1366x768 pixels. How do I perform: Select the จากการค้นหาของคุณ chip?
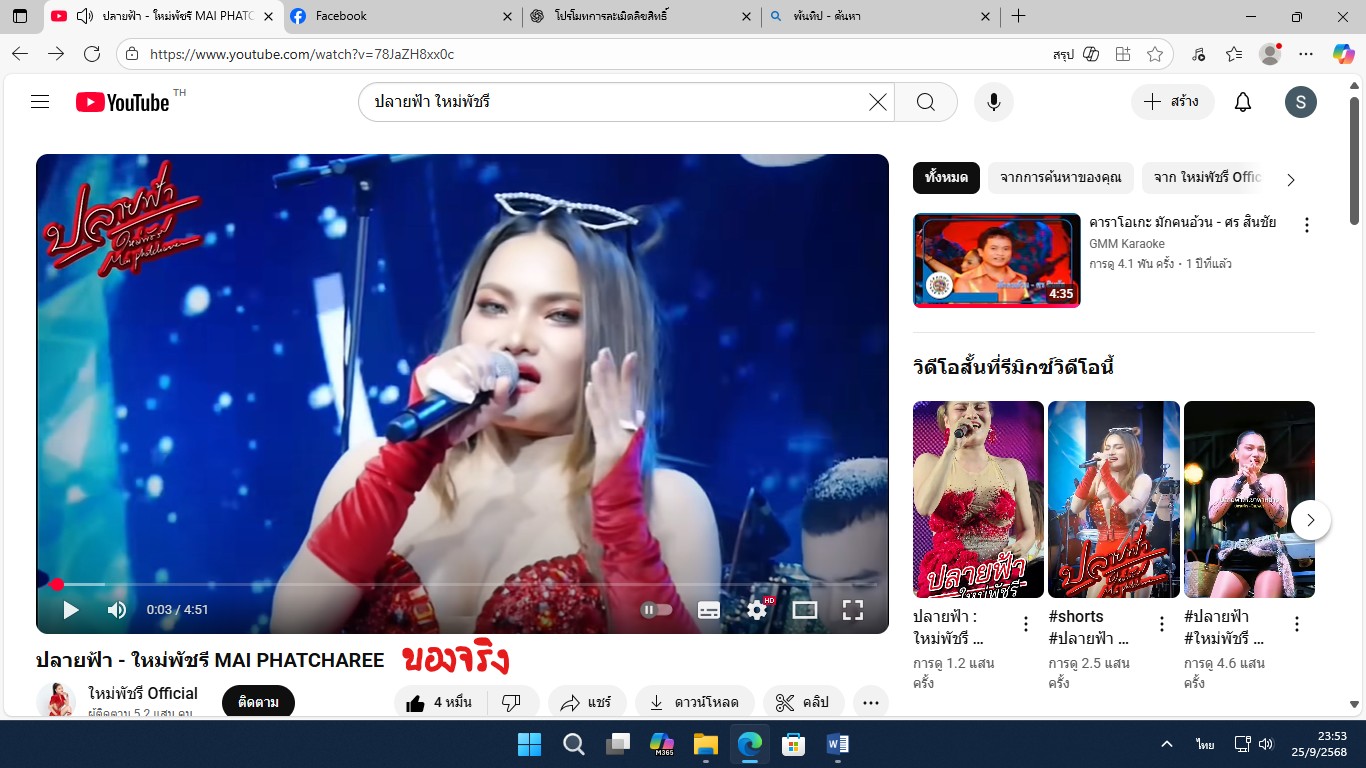point(1061,178)
